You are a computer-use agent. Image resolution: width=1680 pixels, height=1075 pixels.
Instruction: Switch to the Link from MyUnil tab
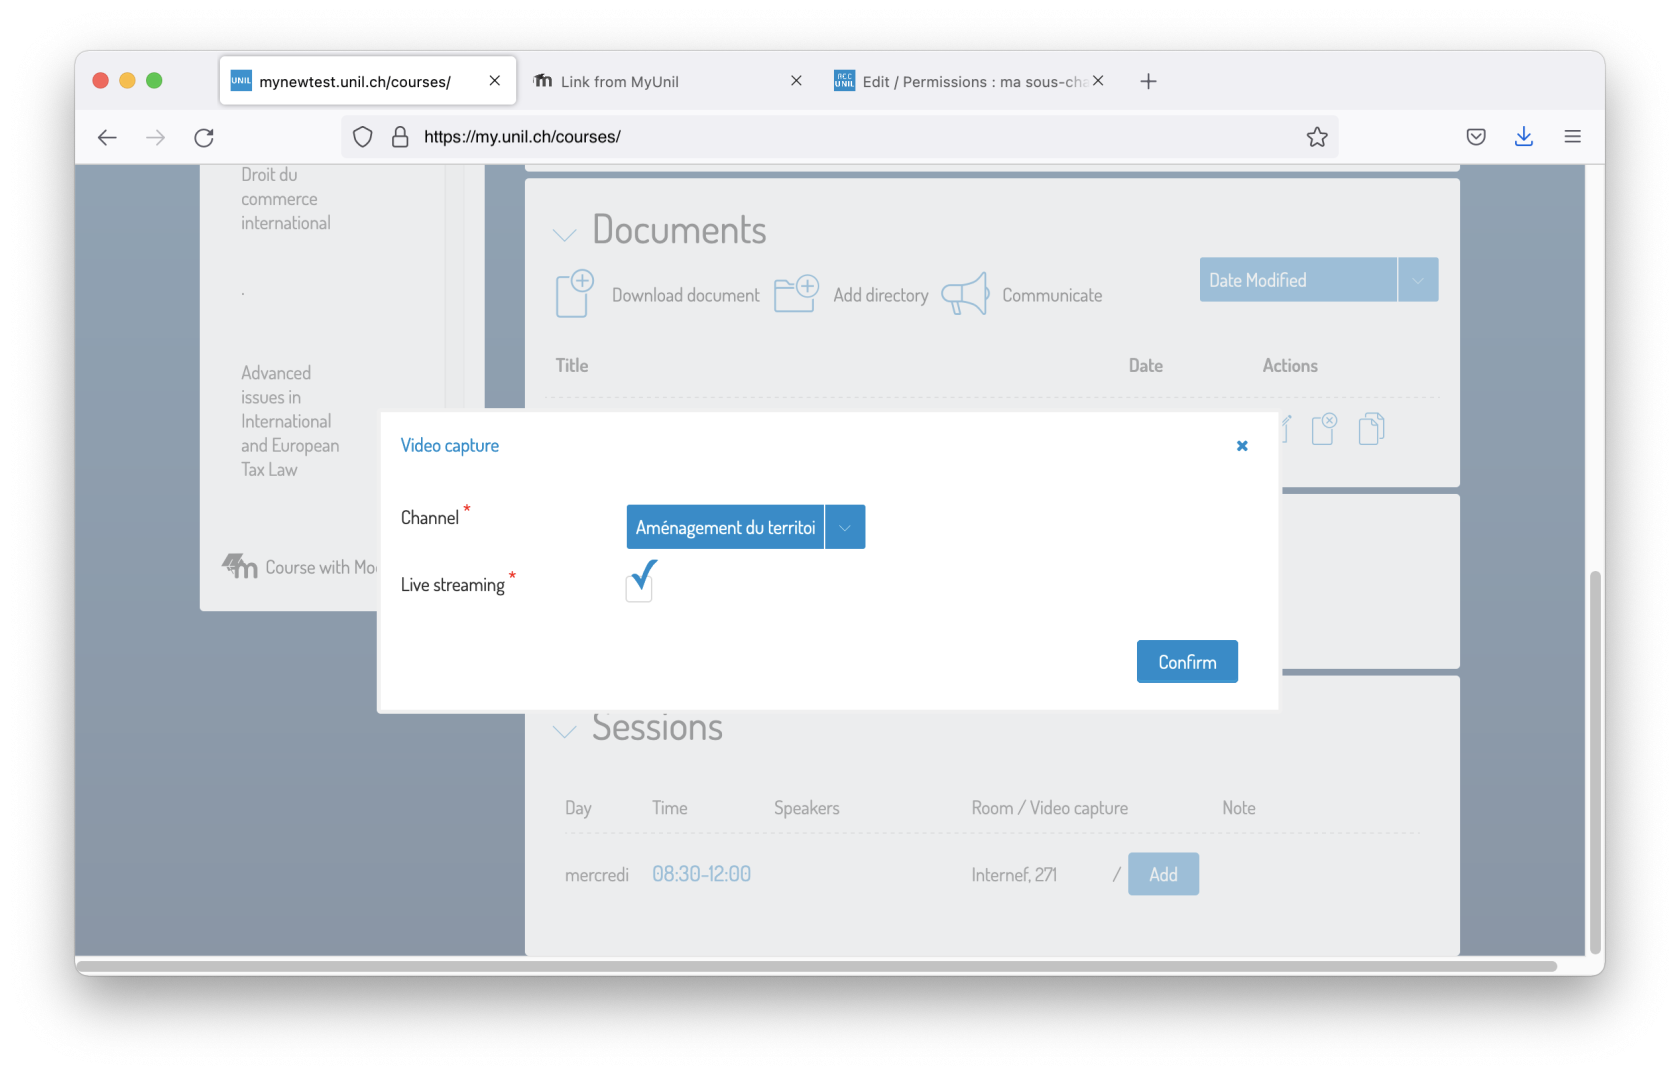[x=620, y=82]
